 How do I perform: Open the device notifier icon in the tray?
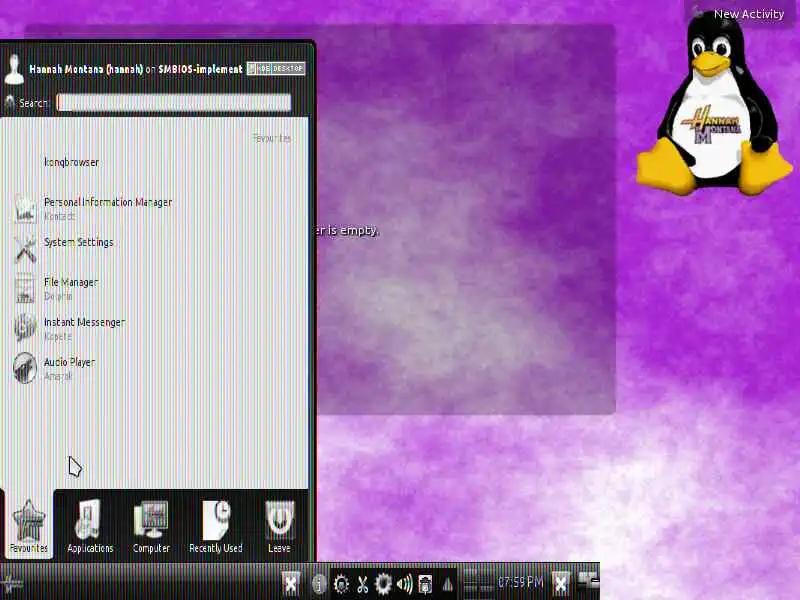(425, 584)
